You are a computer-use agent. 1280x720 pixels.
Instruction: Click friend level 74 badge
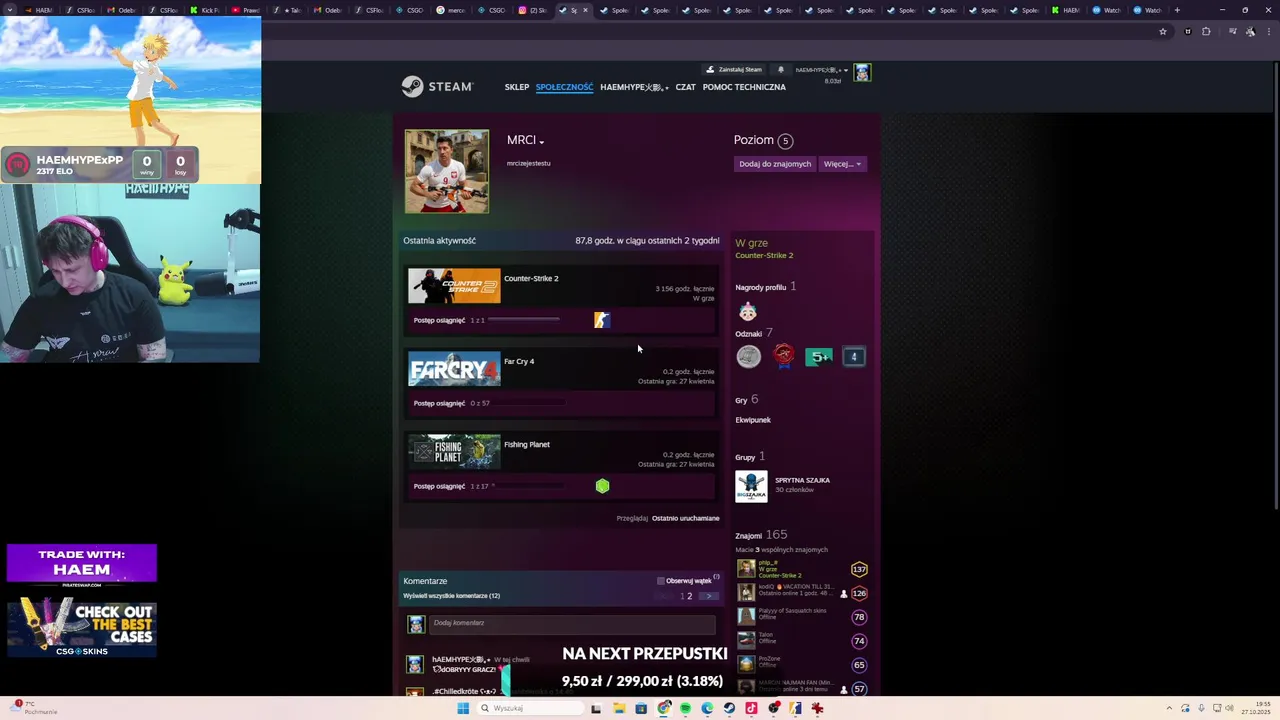coord(859,641)
